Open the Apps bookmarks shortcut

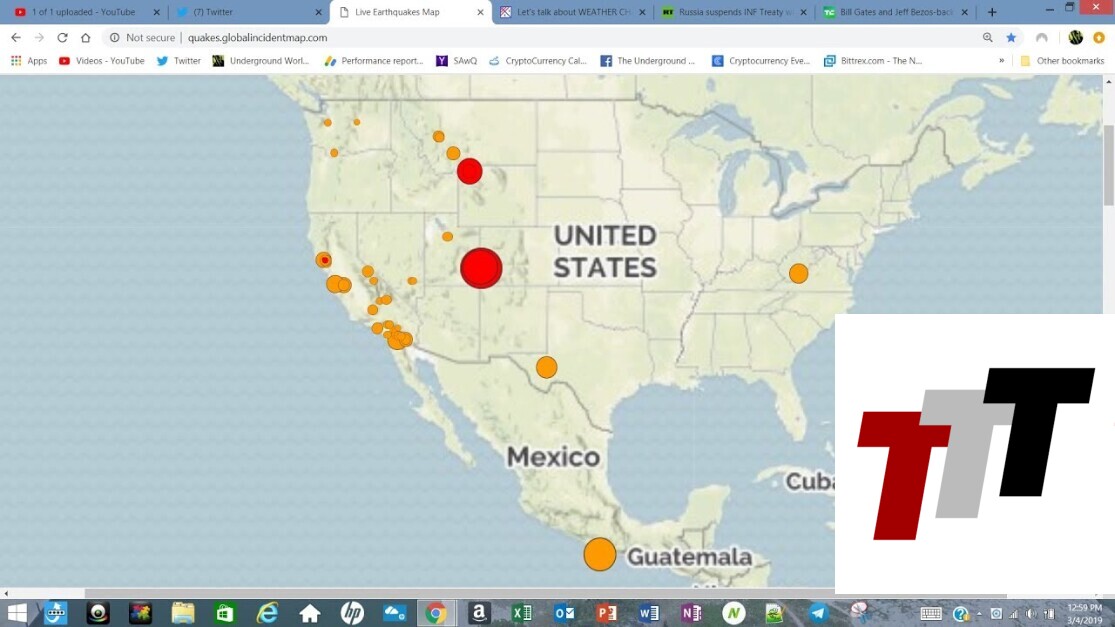(x=29, y=61)
